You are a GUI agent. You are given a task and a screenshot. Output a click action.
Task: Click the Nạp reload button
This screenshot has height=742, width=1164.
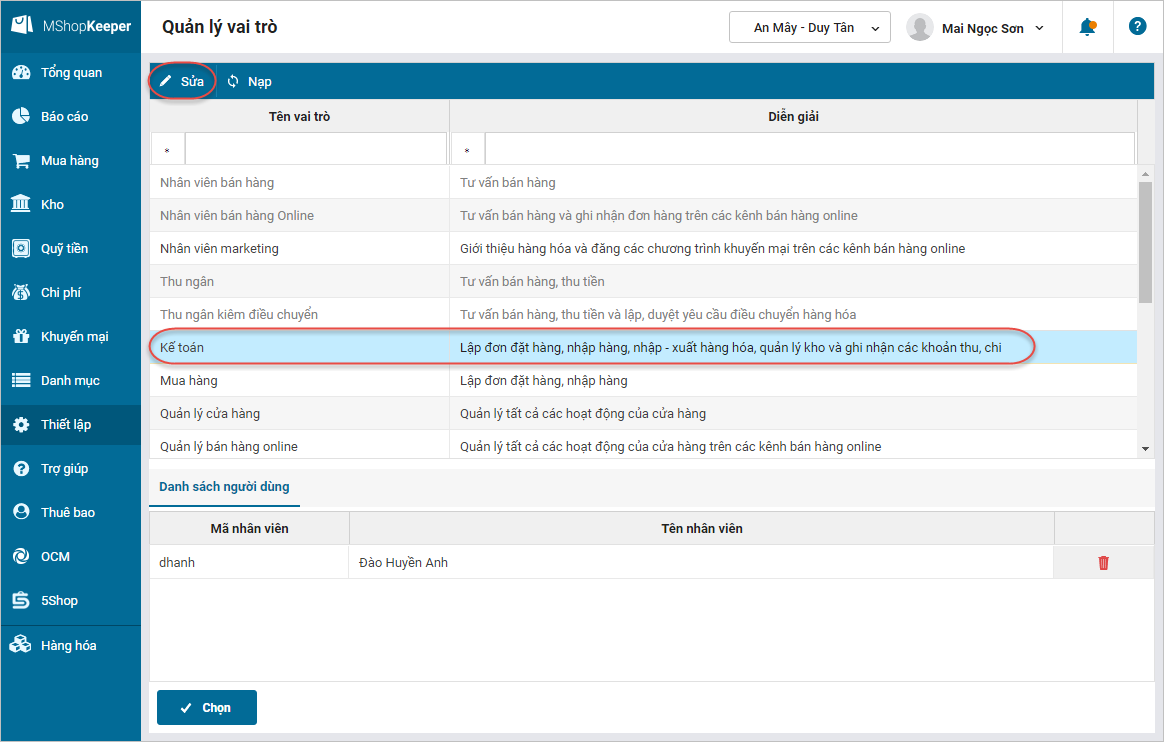249,82
